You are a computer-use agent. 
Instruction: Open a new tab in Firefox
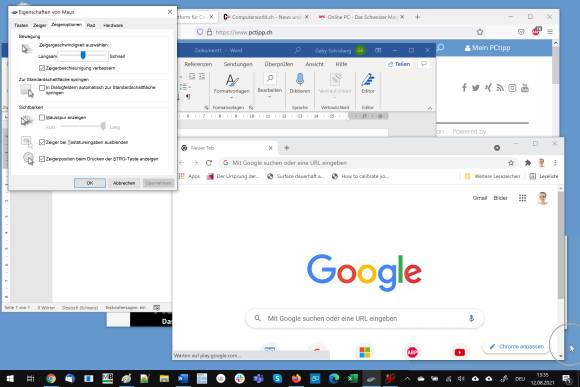[x=417, y=17]
